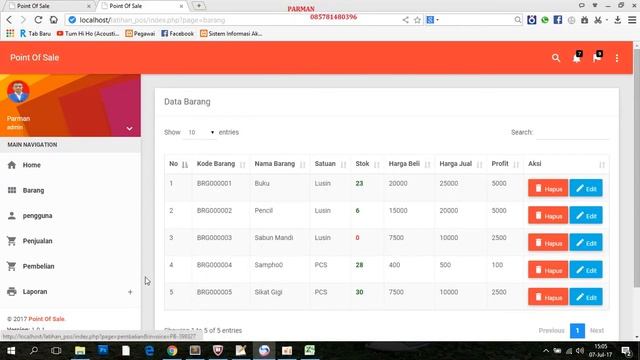Open the Show entries count dropdown

(x=200, y=132)
